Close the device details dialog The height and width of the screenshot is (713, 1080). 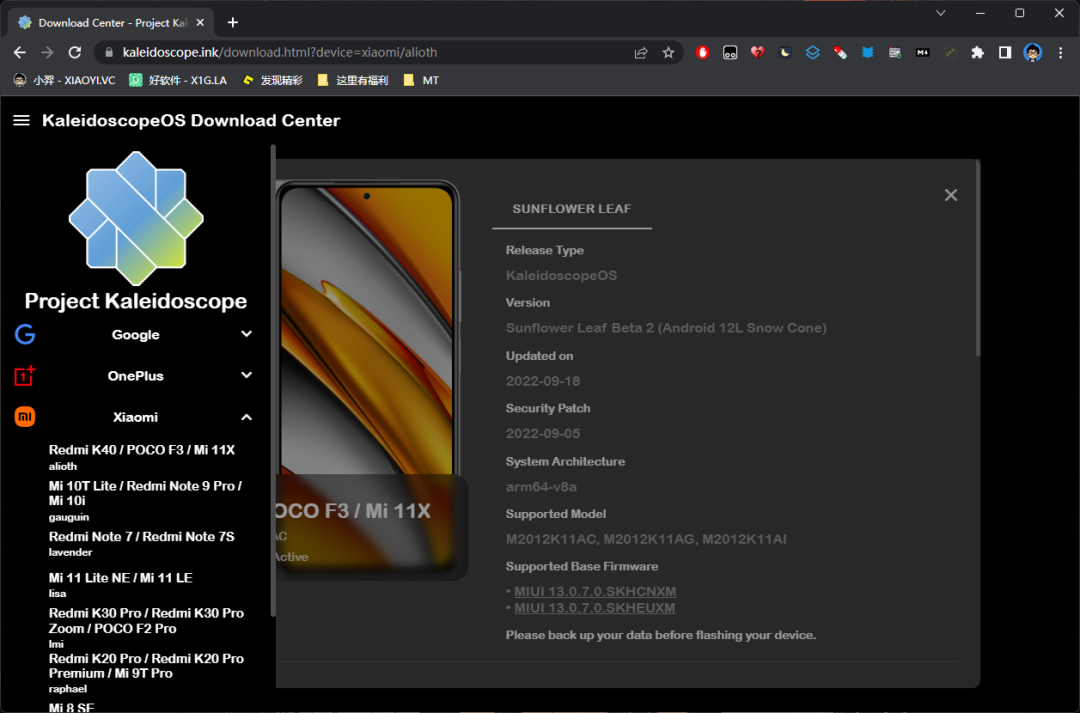[951, 196]
